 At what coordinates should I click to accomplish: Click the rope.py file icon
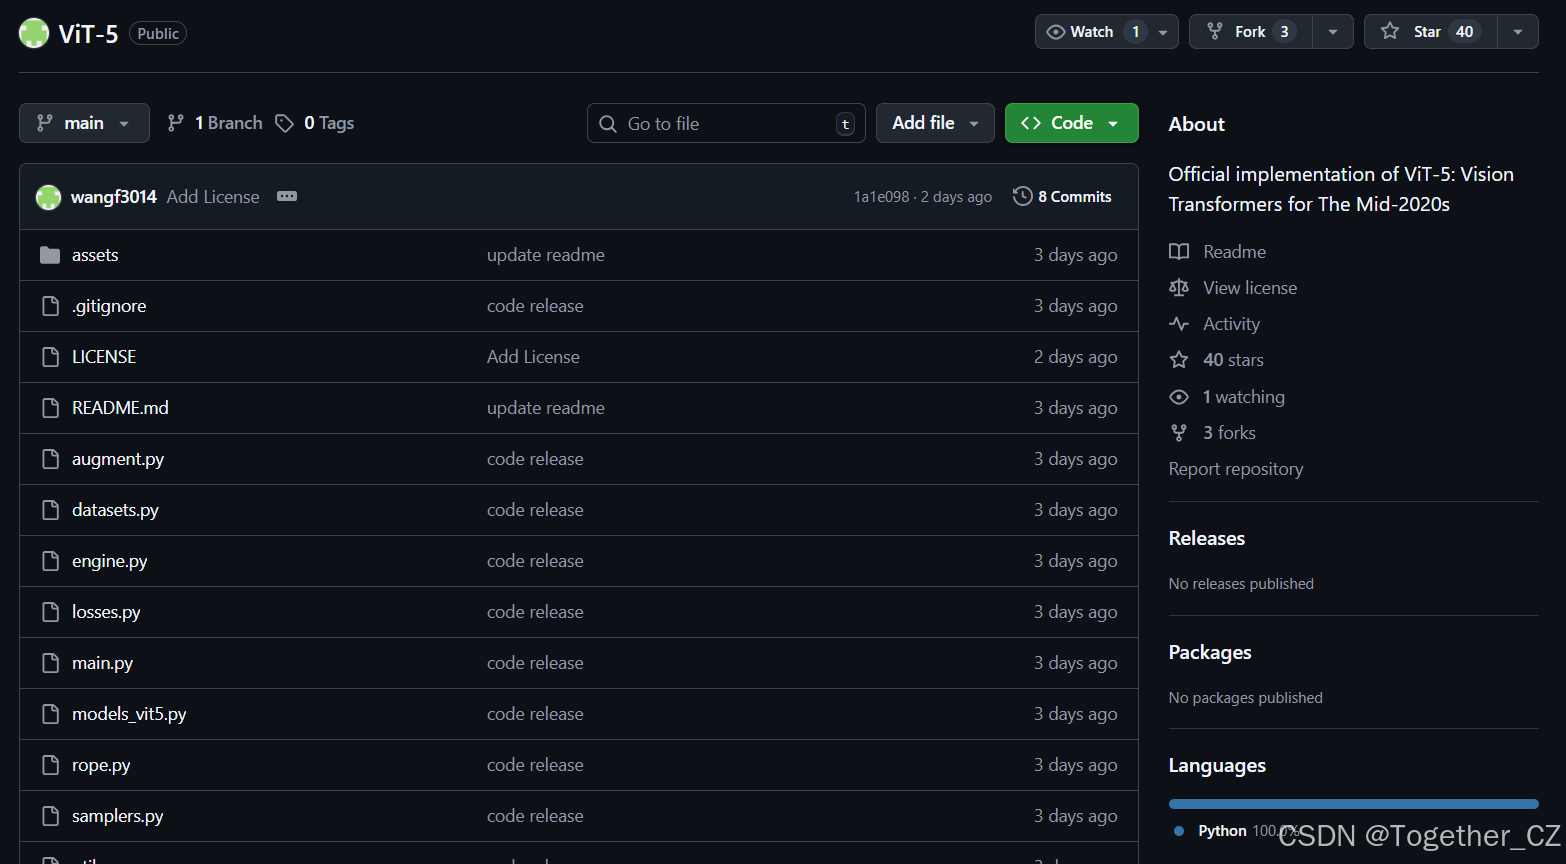click(x=50, y=765)
